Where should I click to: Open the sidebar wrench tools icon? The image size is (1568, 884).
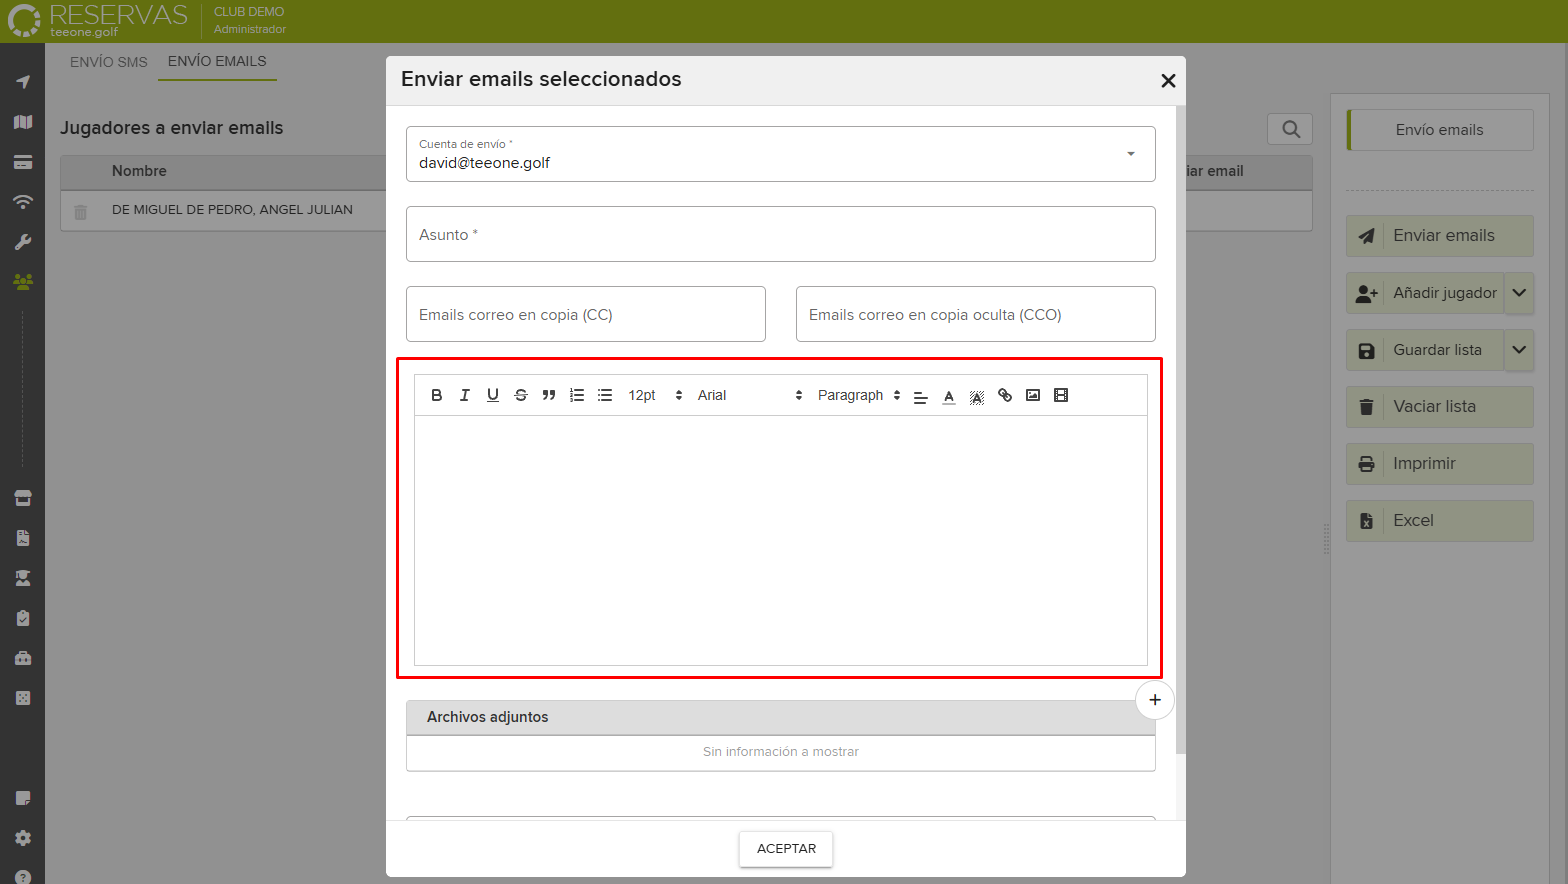click(23, 242)
